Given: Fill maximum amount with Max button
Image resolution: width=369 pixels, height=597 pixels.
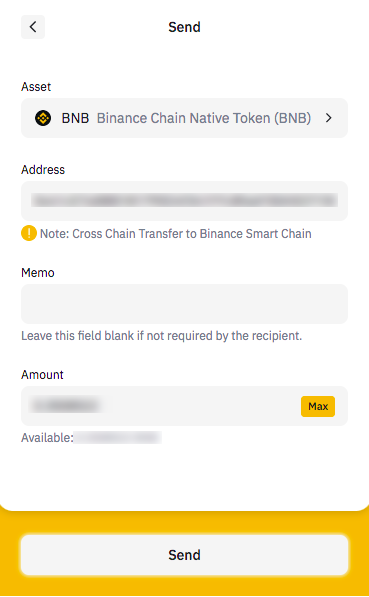Looking at the screenshot, I should point(318,406).
